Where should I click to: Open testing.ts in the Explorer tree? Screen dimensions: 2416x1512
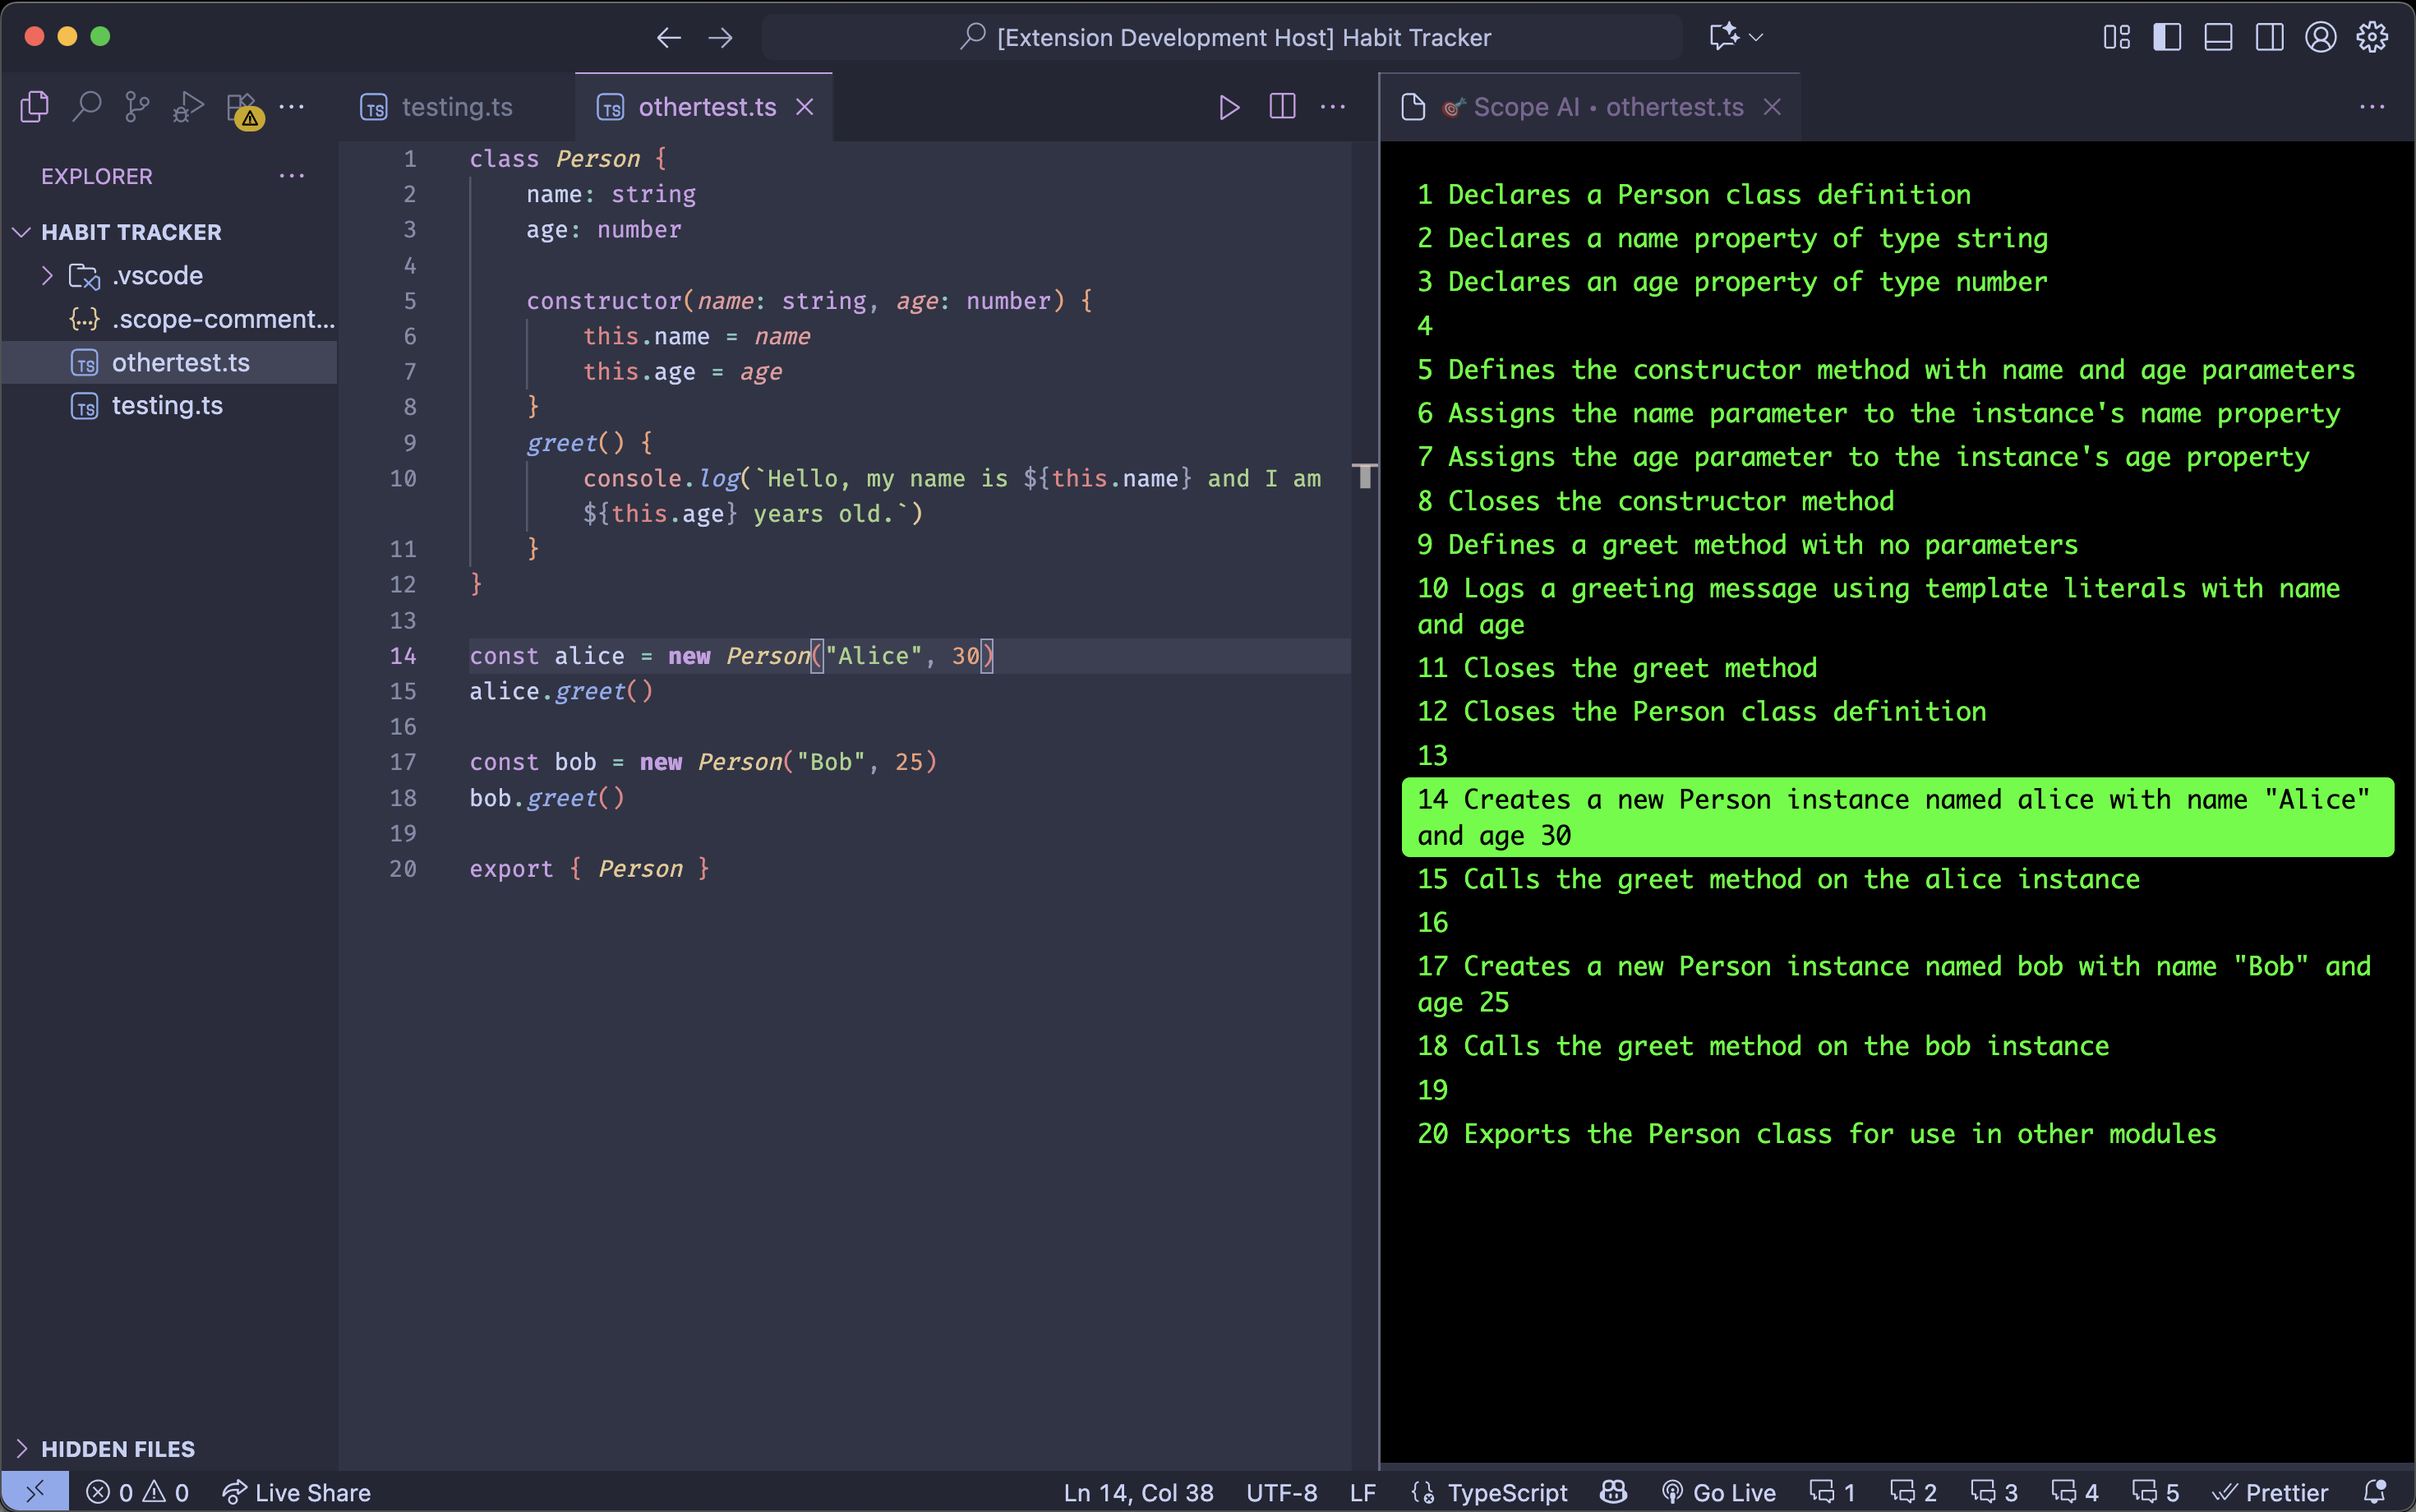[x=167, y=405]
